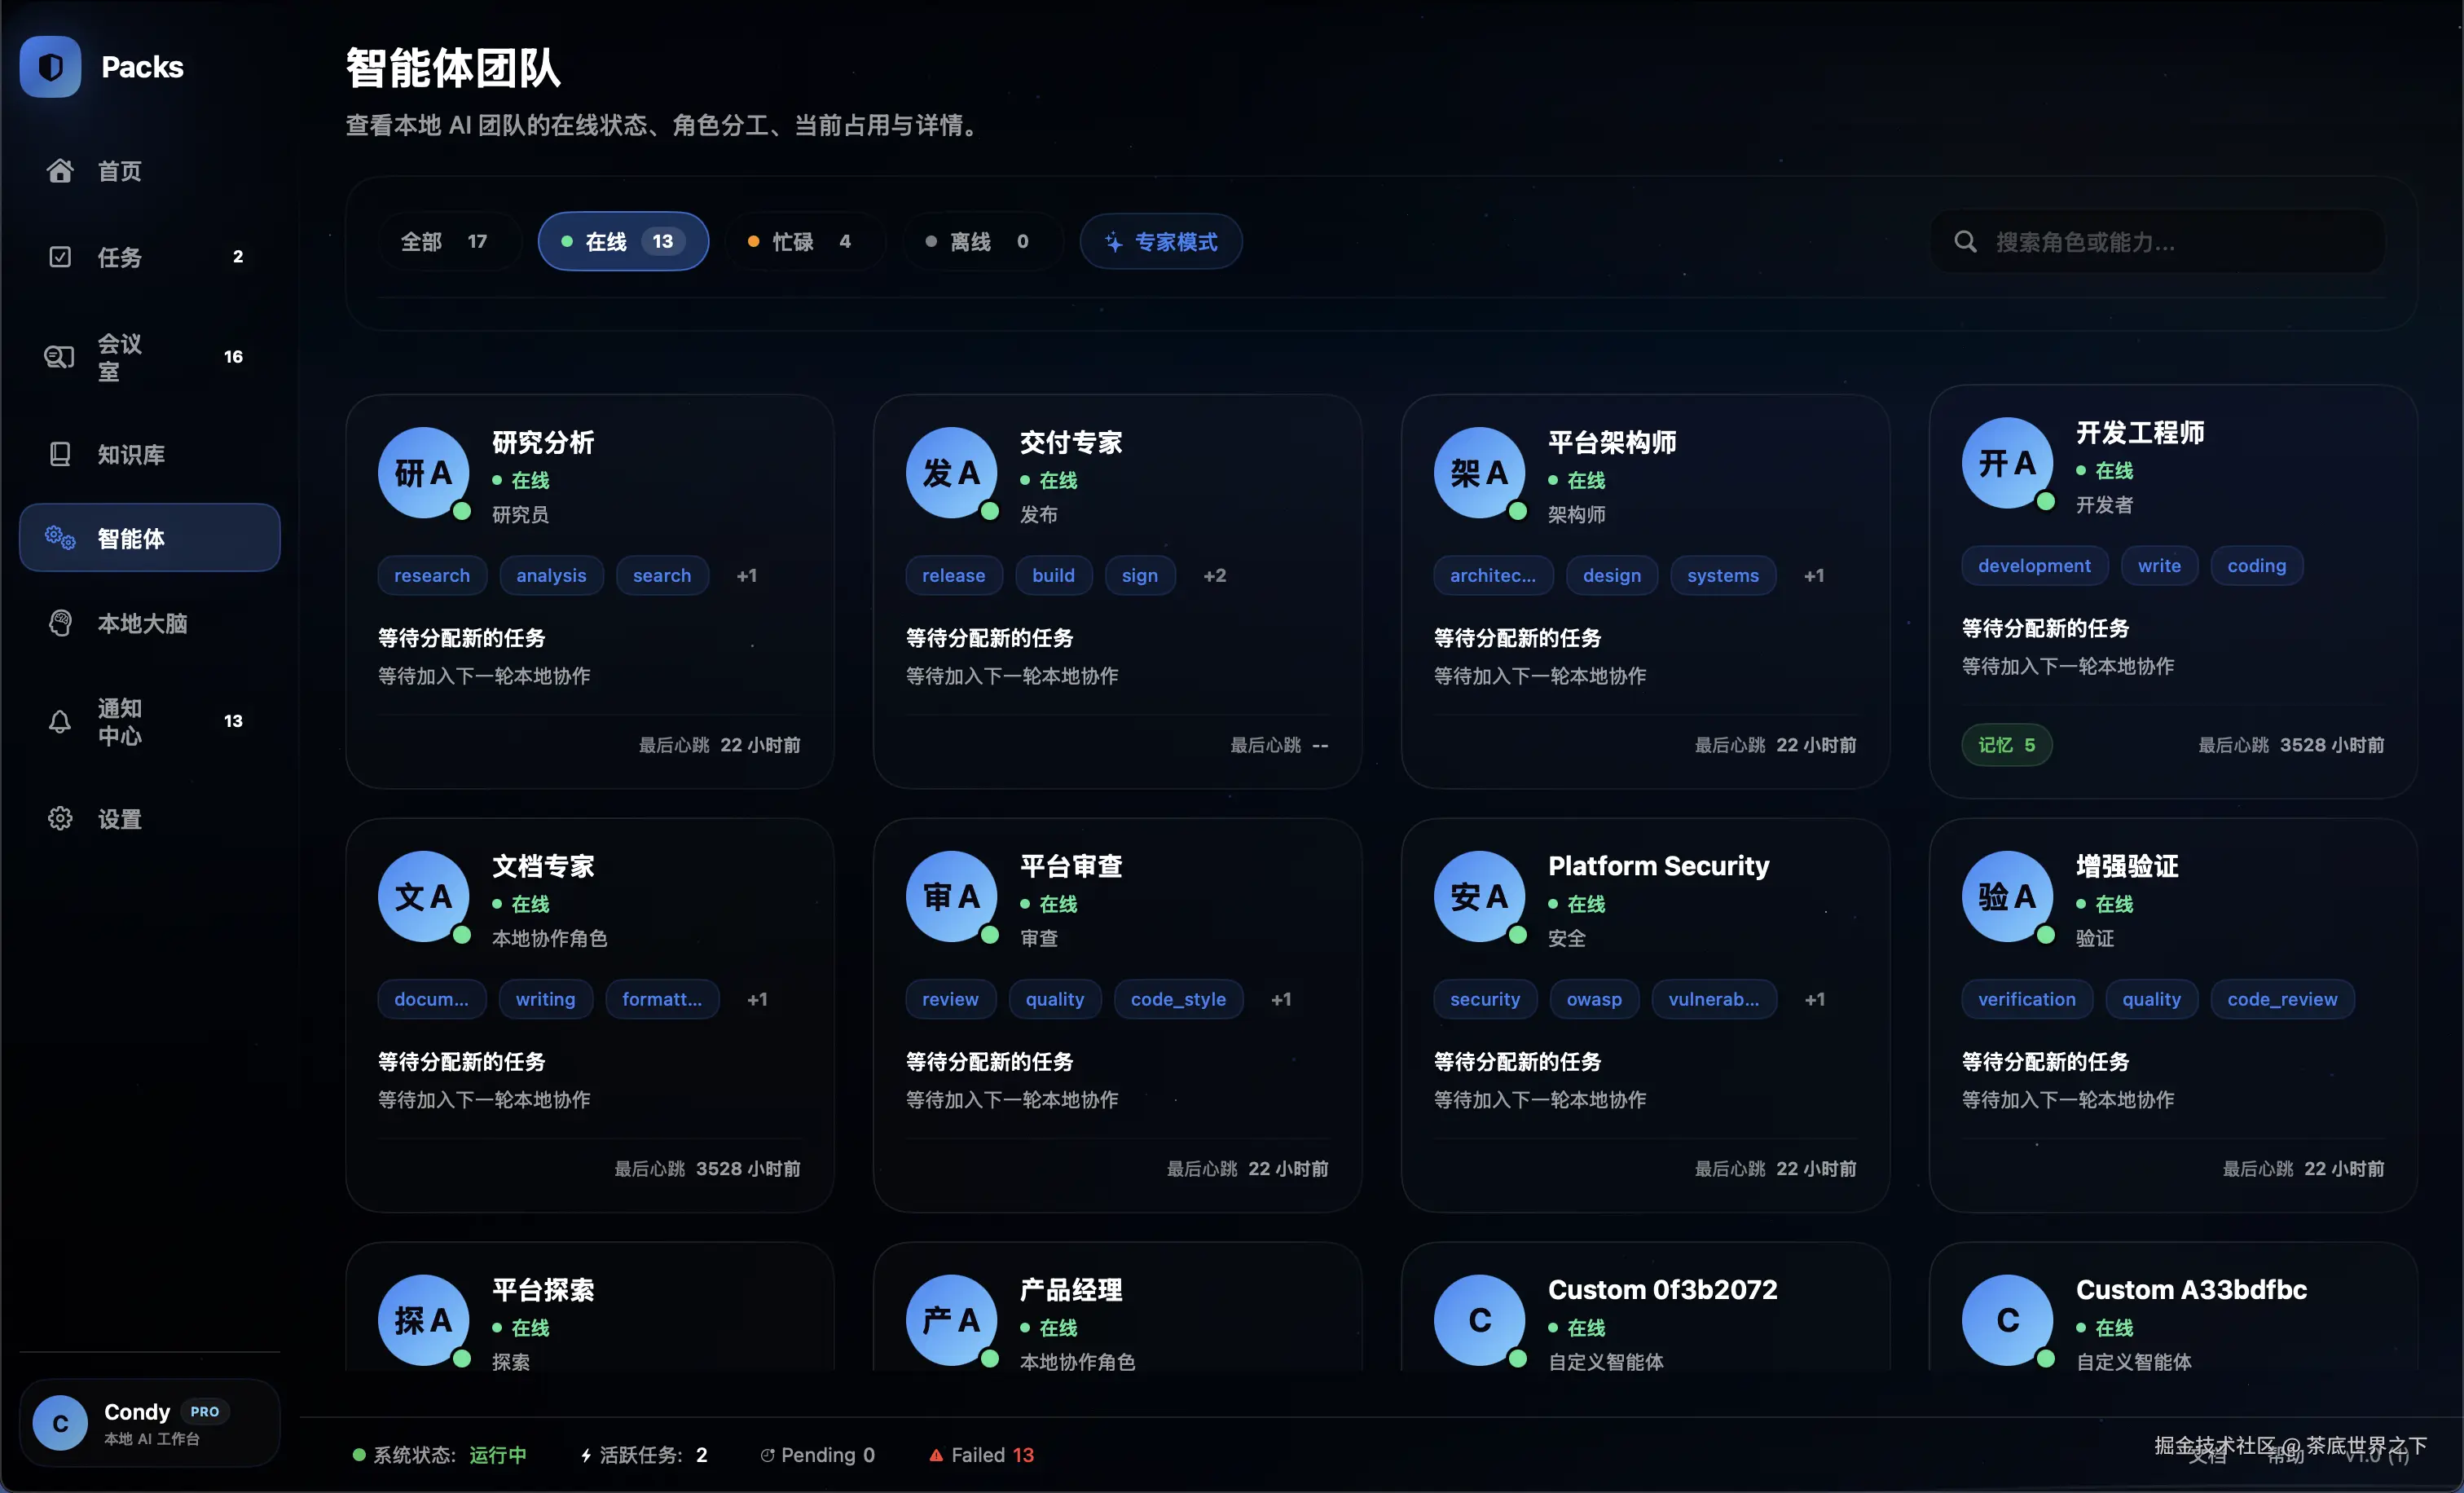Expand the +2 hidden tags on 交付专家

pyautogui.click(x=1215, y=576)
